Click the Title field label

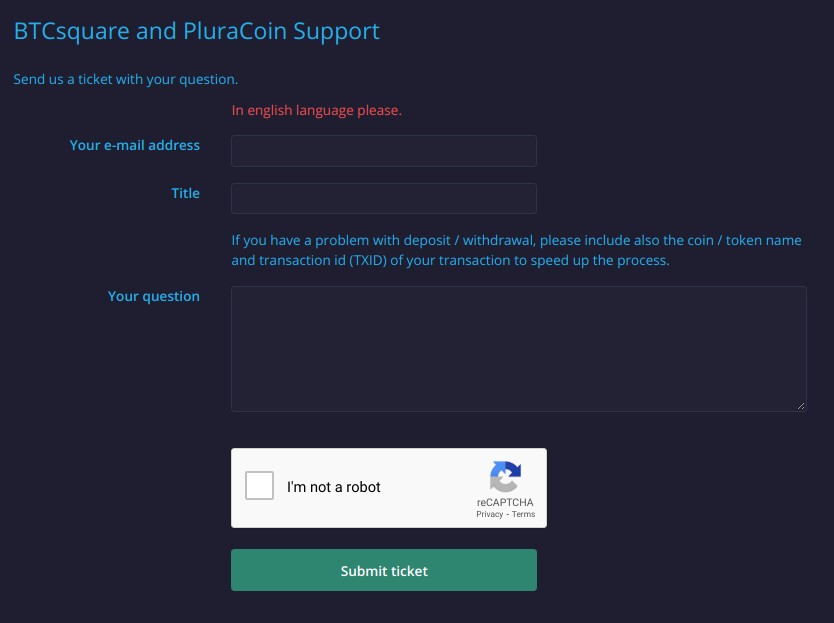point(186,193)
